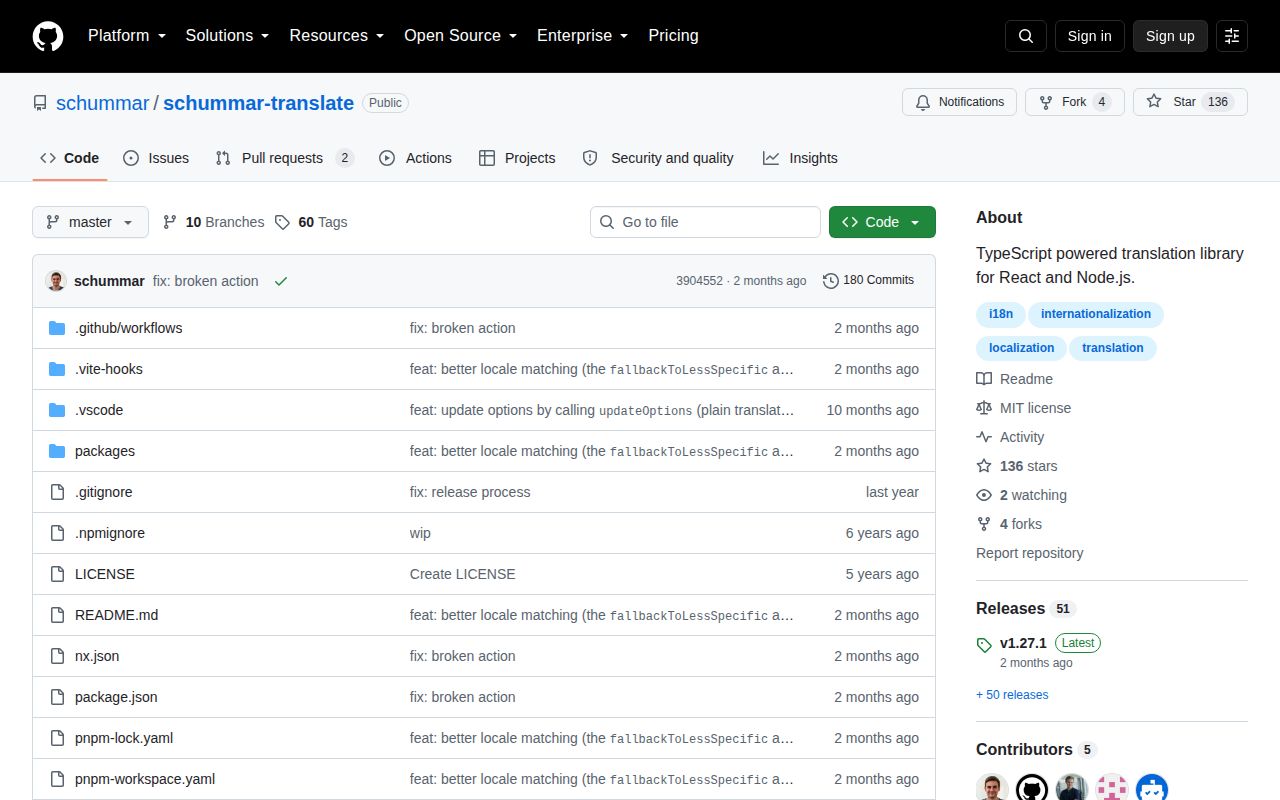The width and height of the screenshot is (1280, 800).
Task: Click the Notifications button
Action: (x=960, y=102)
